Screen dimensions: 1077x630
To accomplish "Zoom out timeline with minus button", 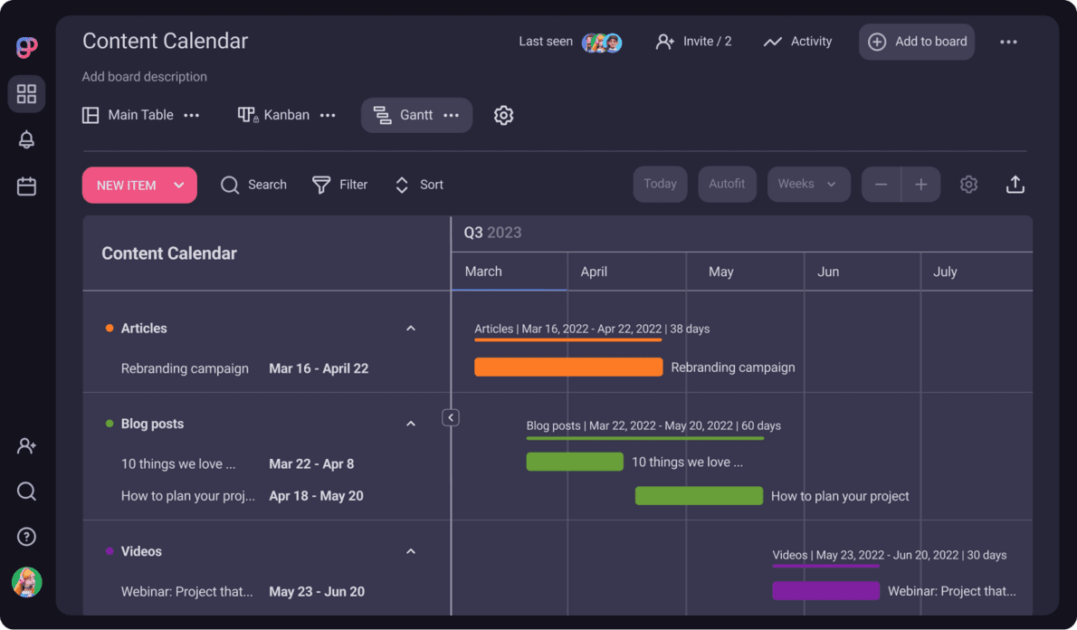I will pos(881,185).
